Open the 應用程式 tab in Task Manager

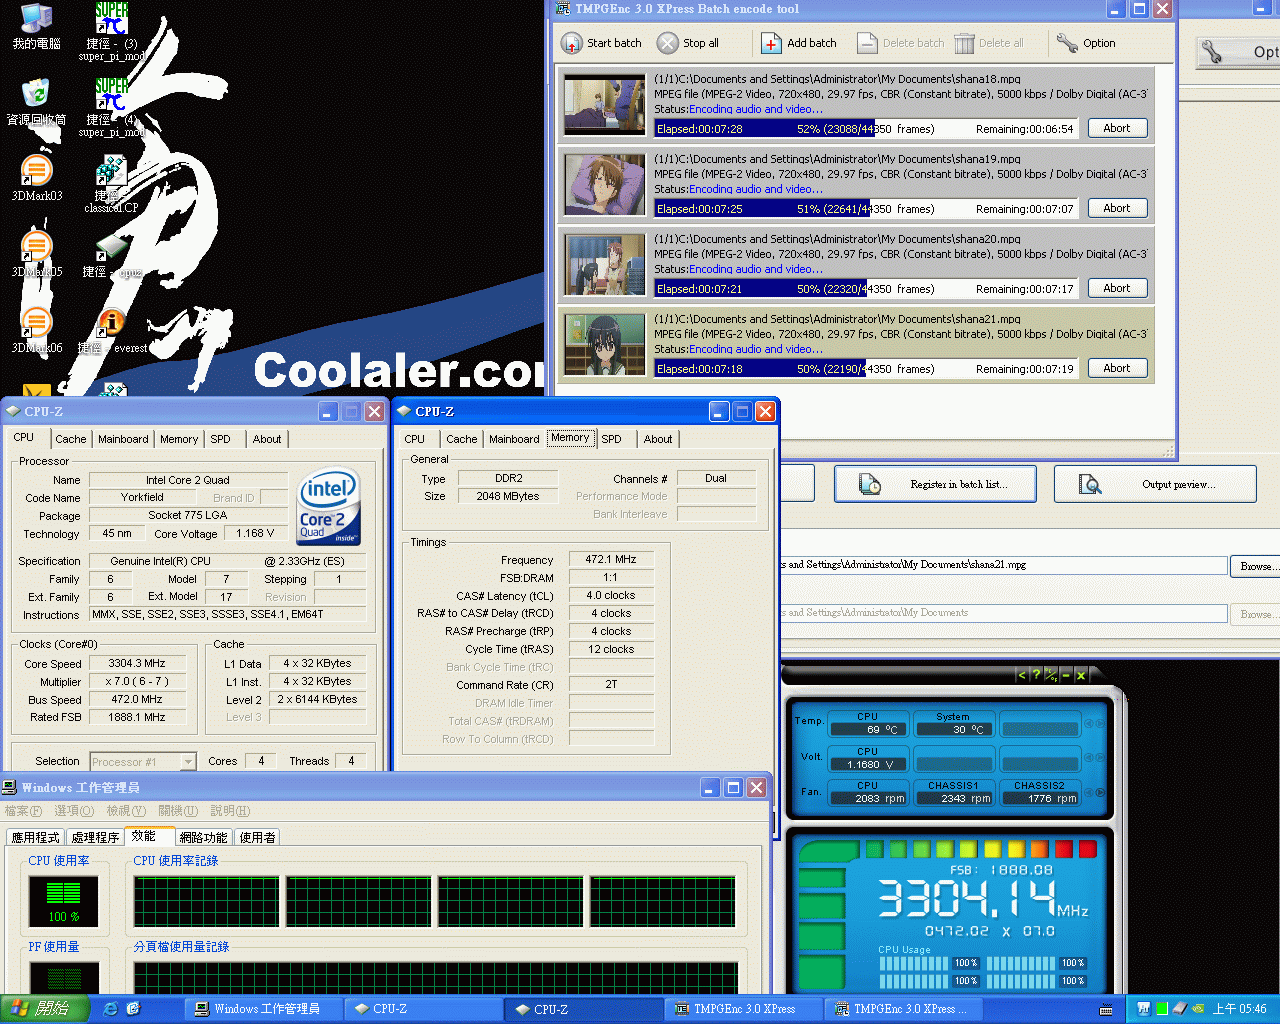36,838
